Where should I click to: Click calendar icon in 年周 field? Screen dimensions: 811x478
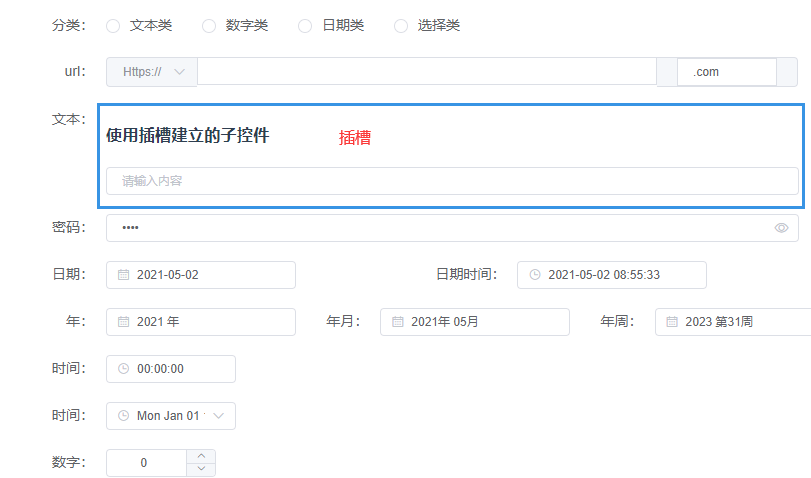(x=671, y=322)
